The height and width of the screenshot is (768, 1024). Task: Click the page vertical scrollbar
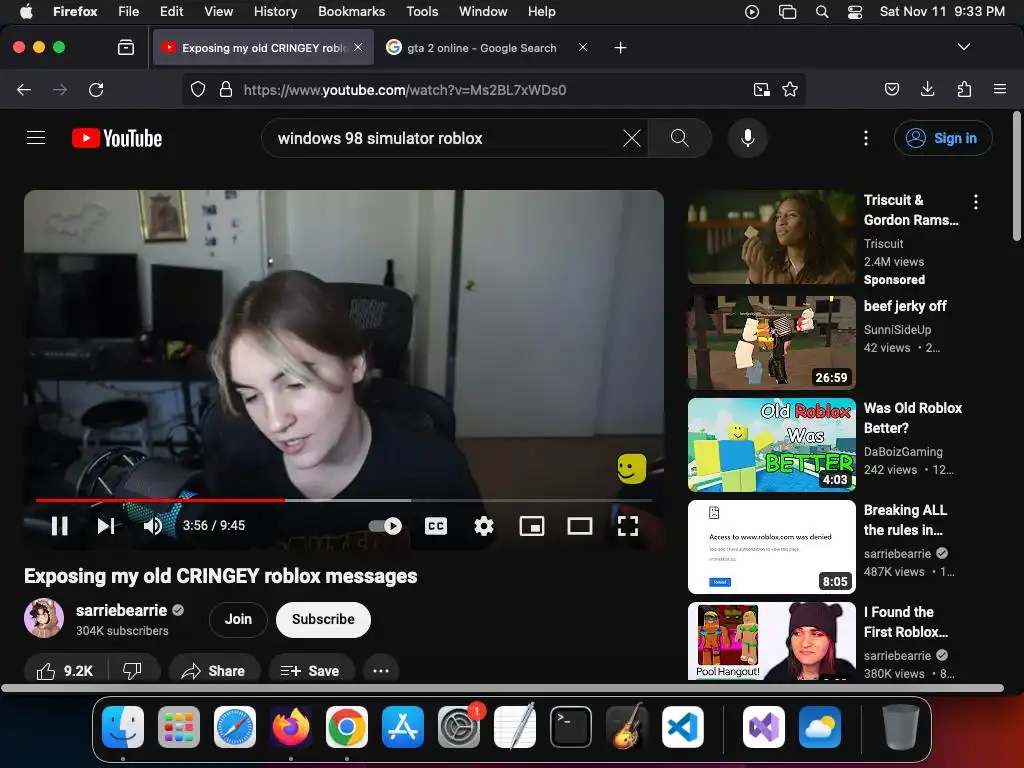click(1017, 176)
